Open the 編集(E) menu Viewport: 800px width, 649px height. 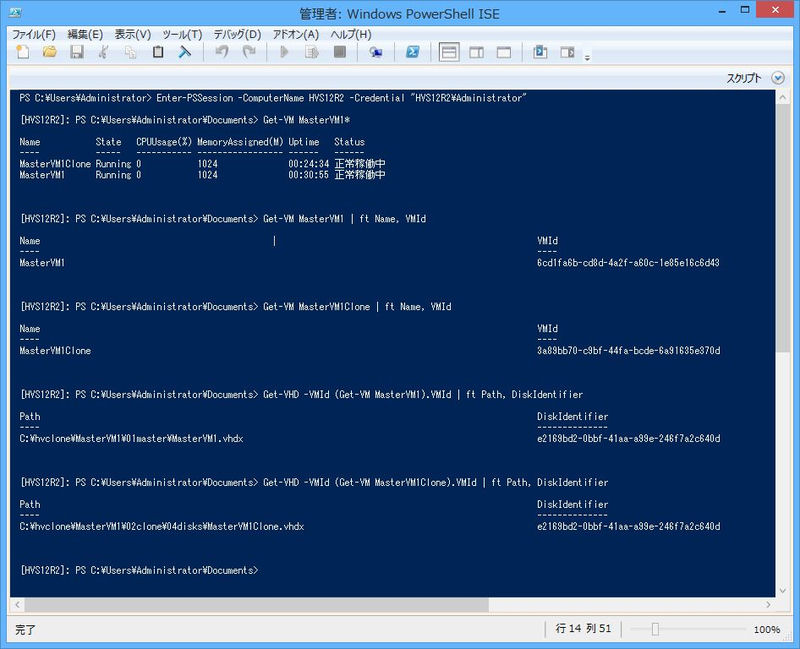pos(85,34)
